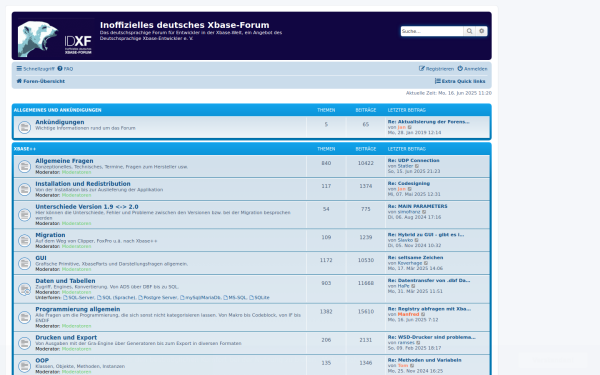Click the search magnifier button

pyautogui.click(x=469, y=31)
